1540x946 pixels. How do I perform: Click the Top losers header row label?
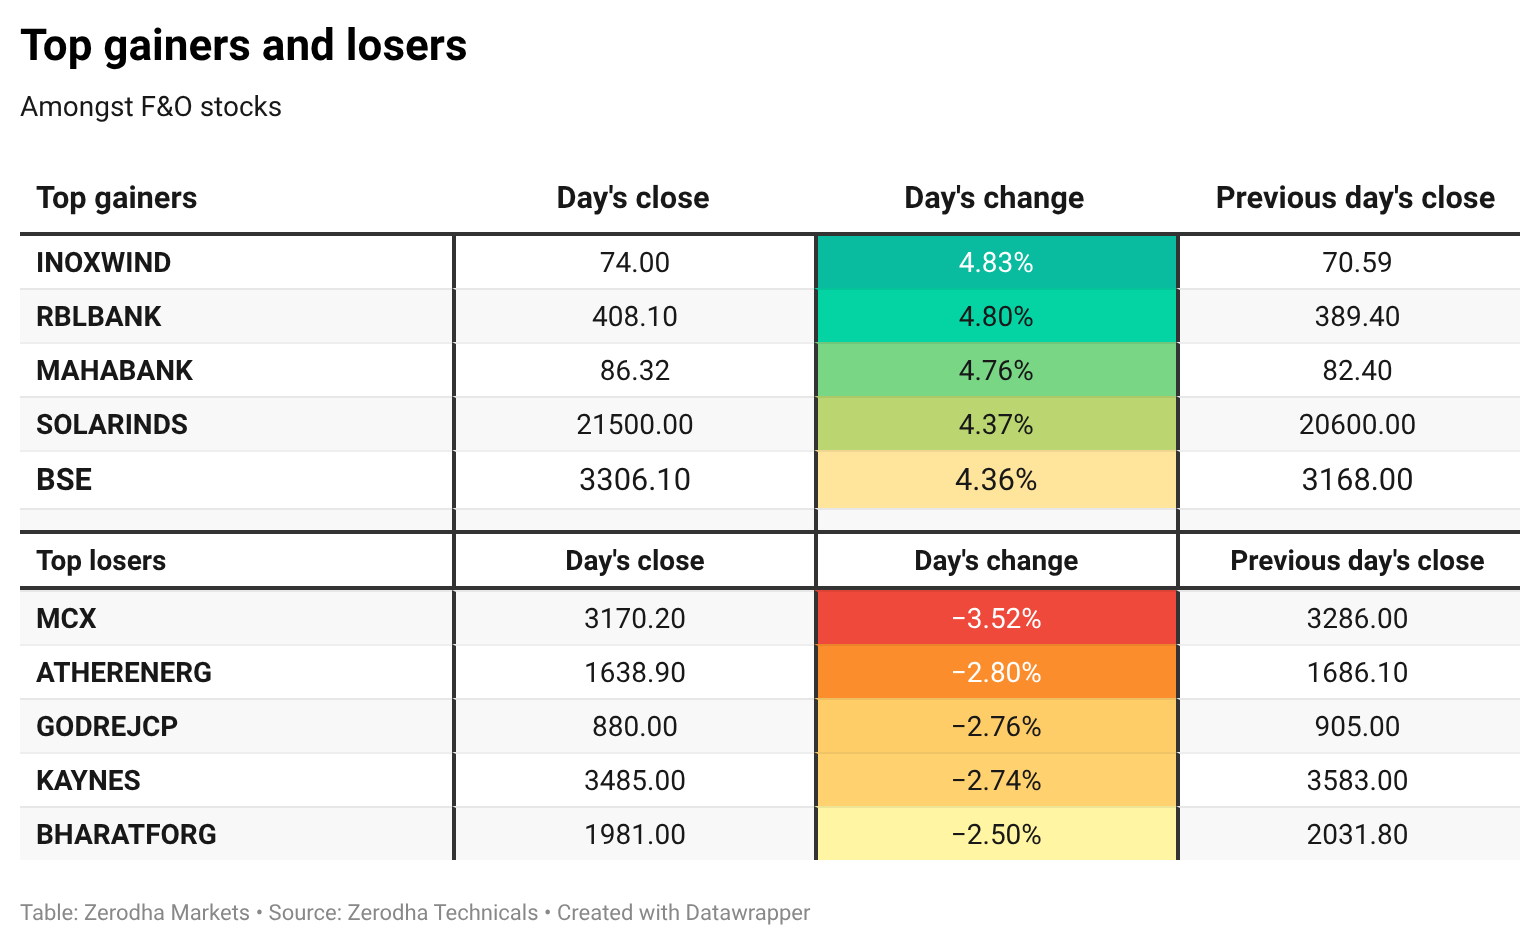pos(101,560)
